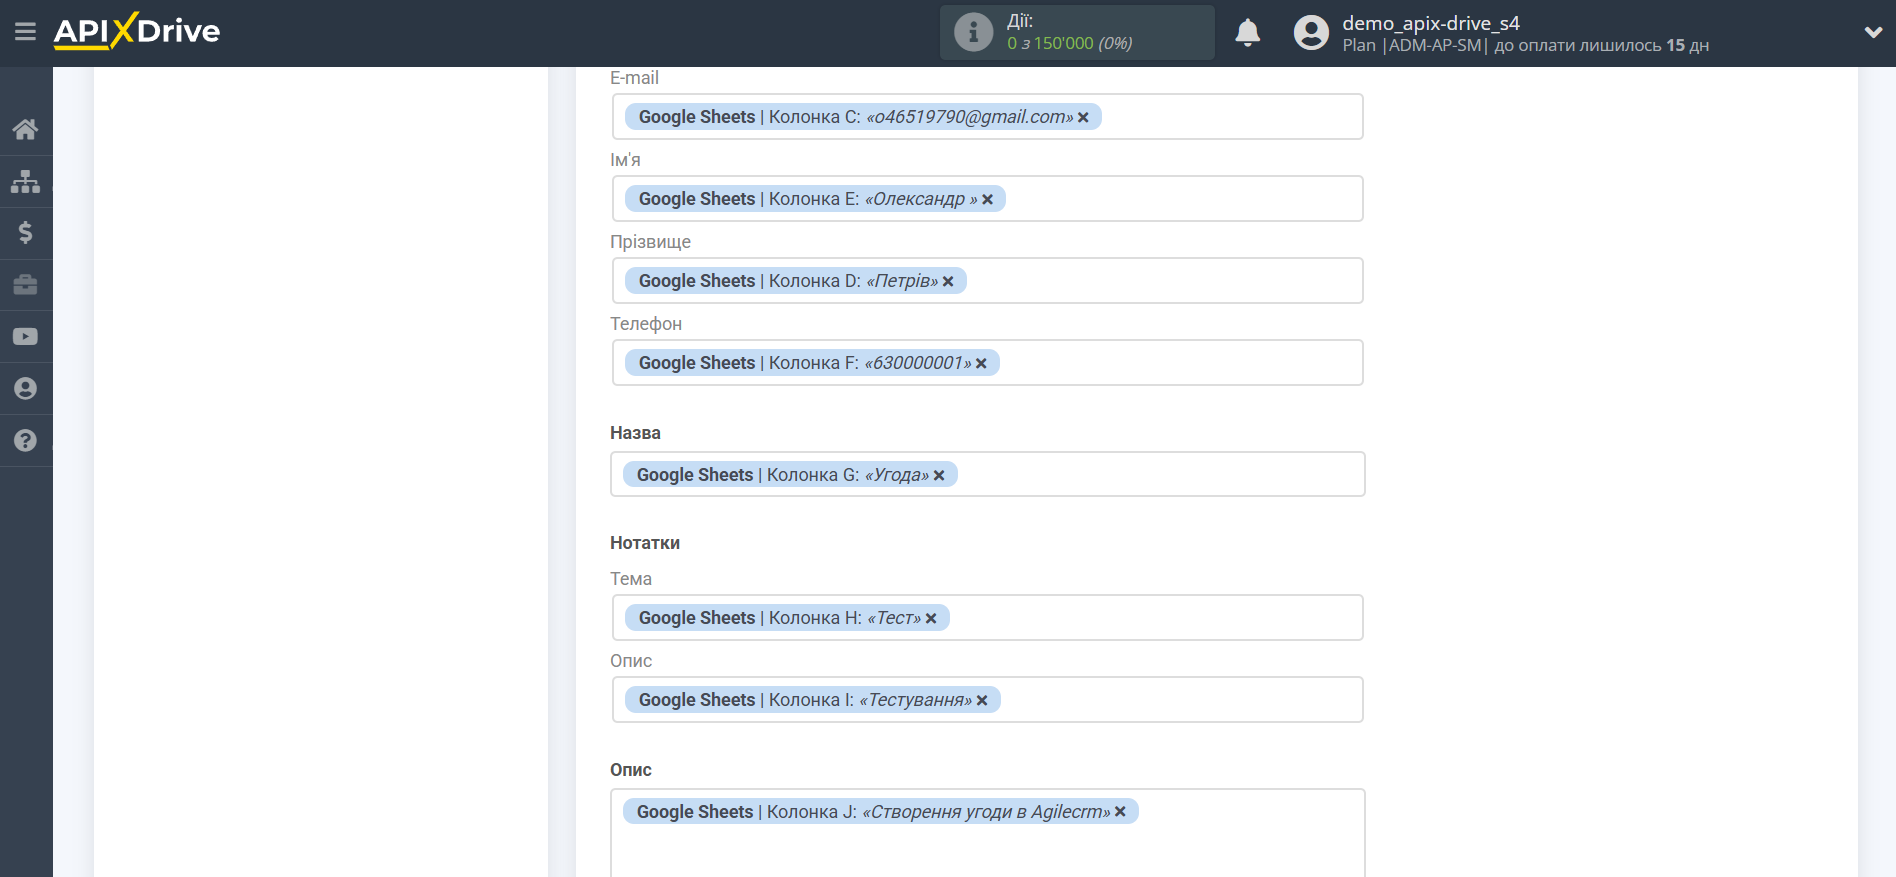Remove the Колонка C email tag
This screenshot has height=877, width=1896.
coord(1083,117)
